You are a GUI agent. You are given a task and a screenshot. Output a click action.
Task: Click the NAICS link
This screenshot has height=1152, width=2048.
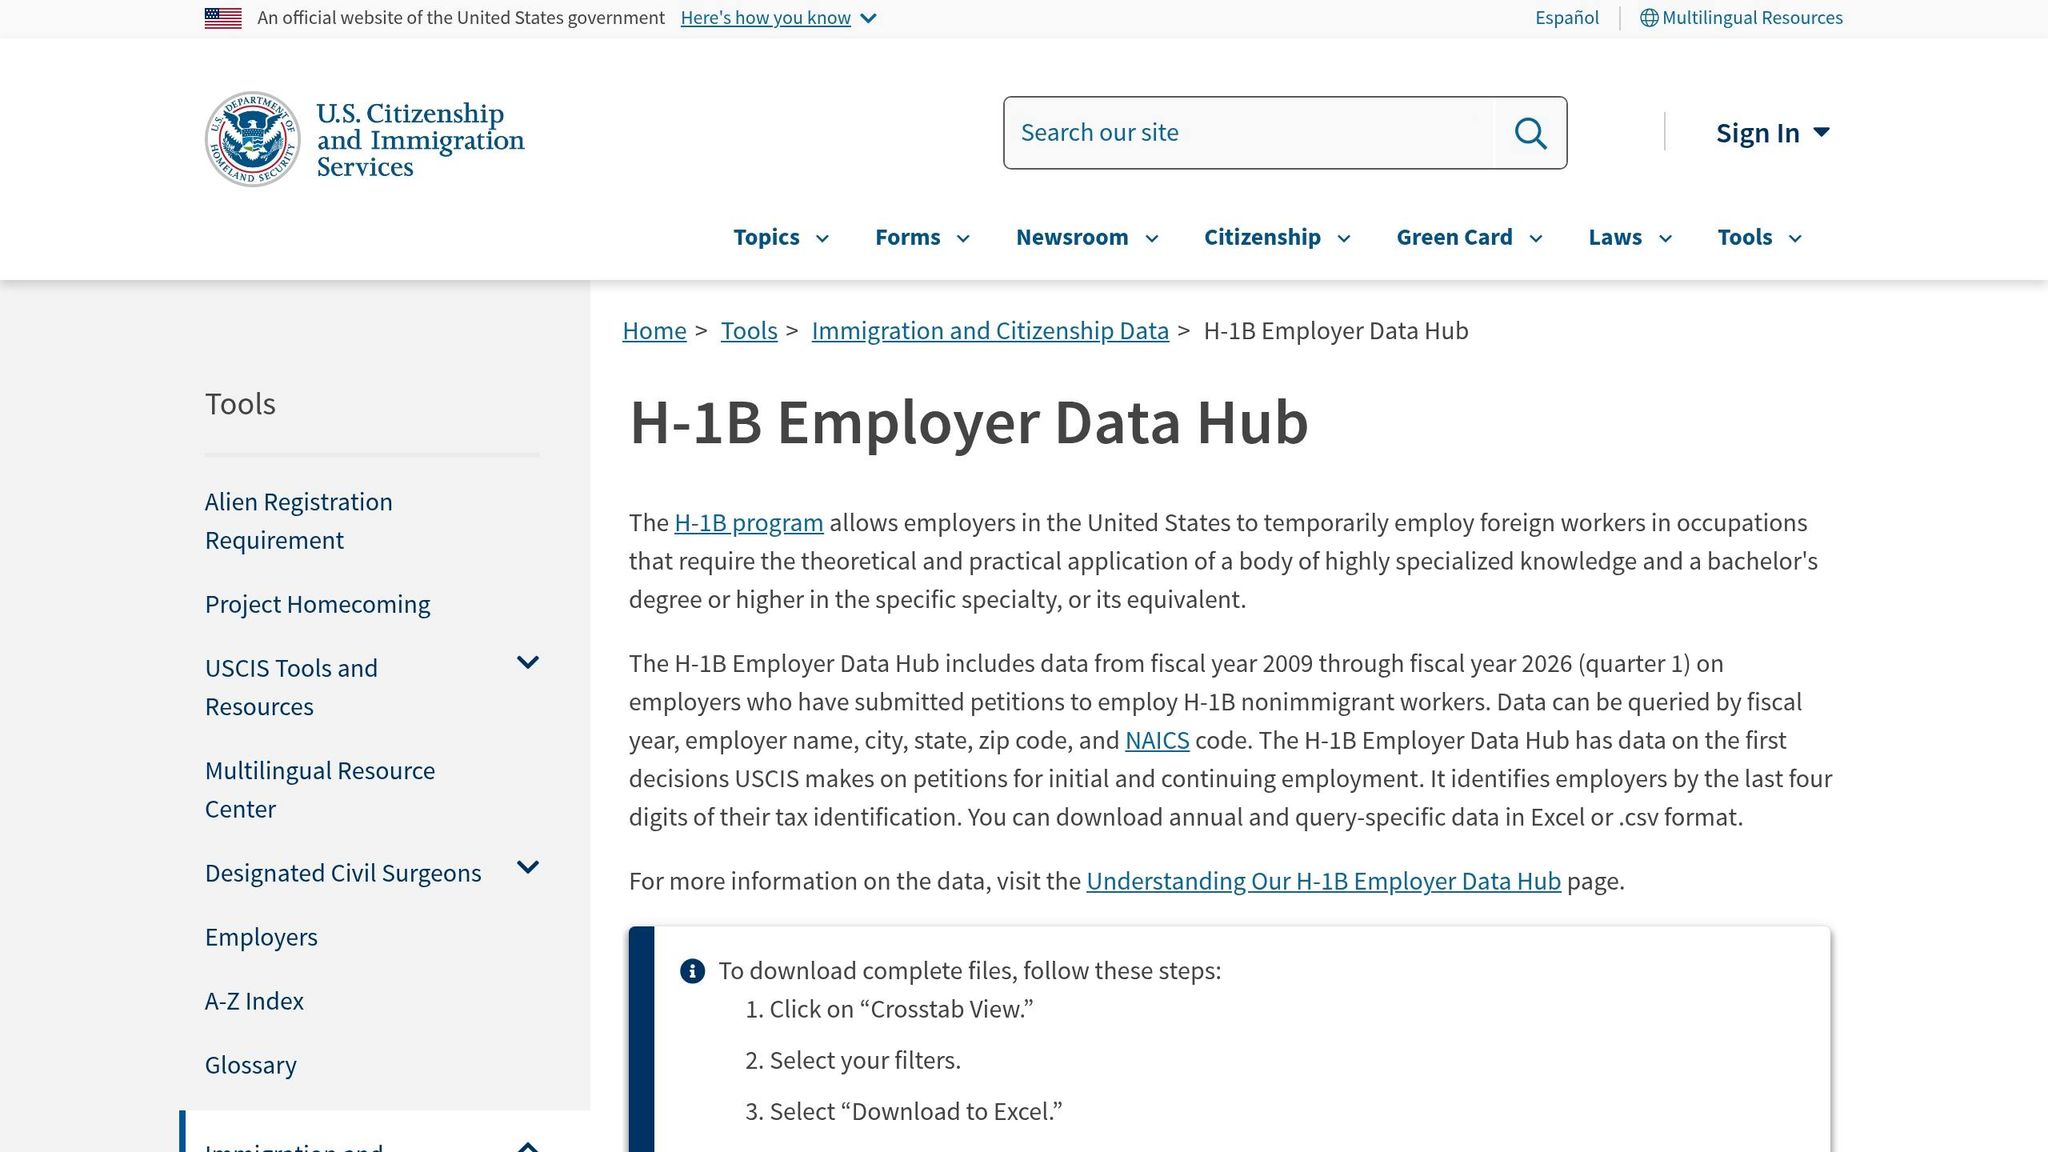point(1157,740)
